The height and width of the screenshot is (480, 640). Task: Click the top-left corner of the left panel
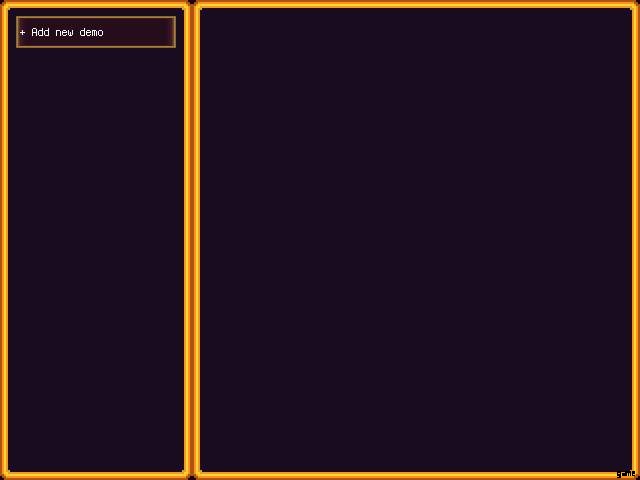click(5, 5)
